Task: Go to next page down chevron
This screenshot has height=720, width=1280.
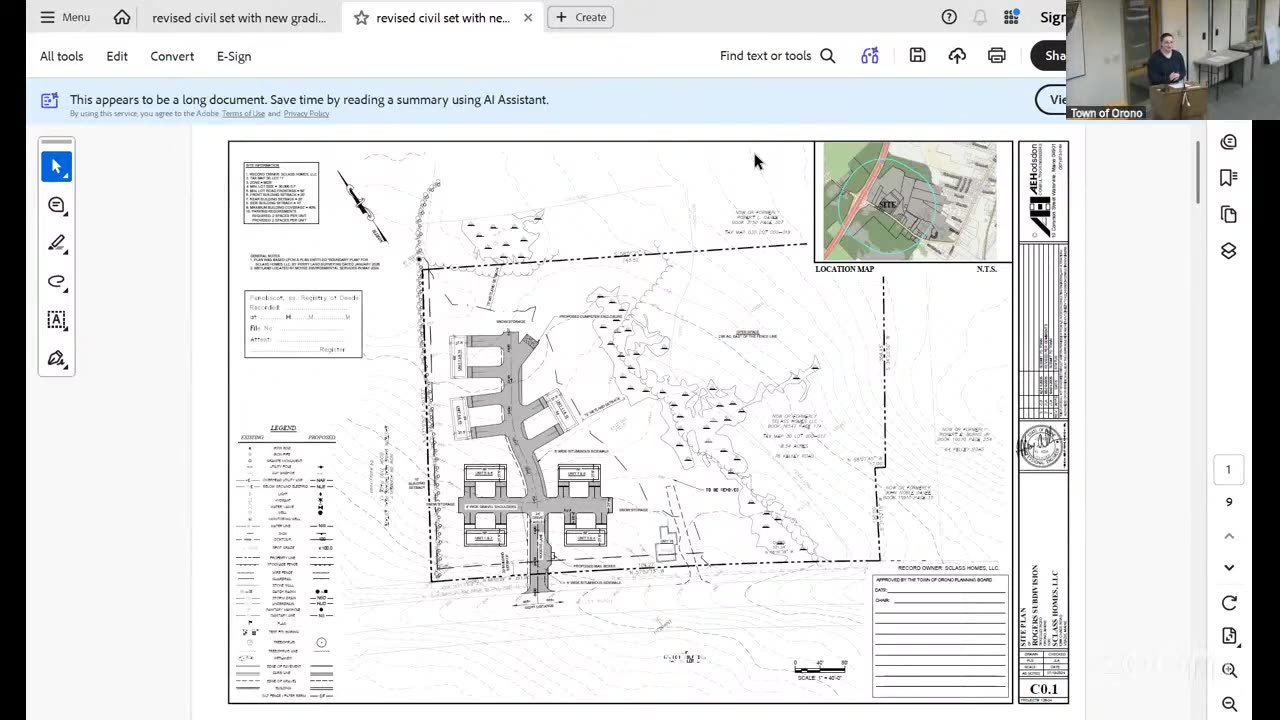Action: tap(1229, 567)
